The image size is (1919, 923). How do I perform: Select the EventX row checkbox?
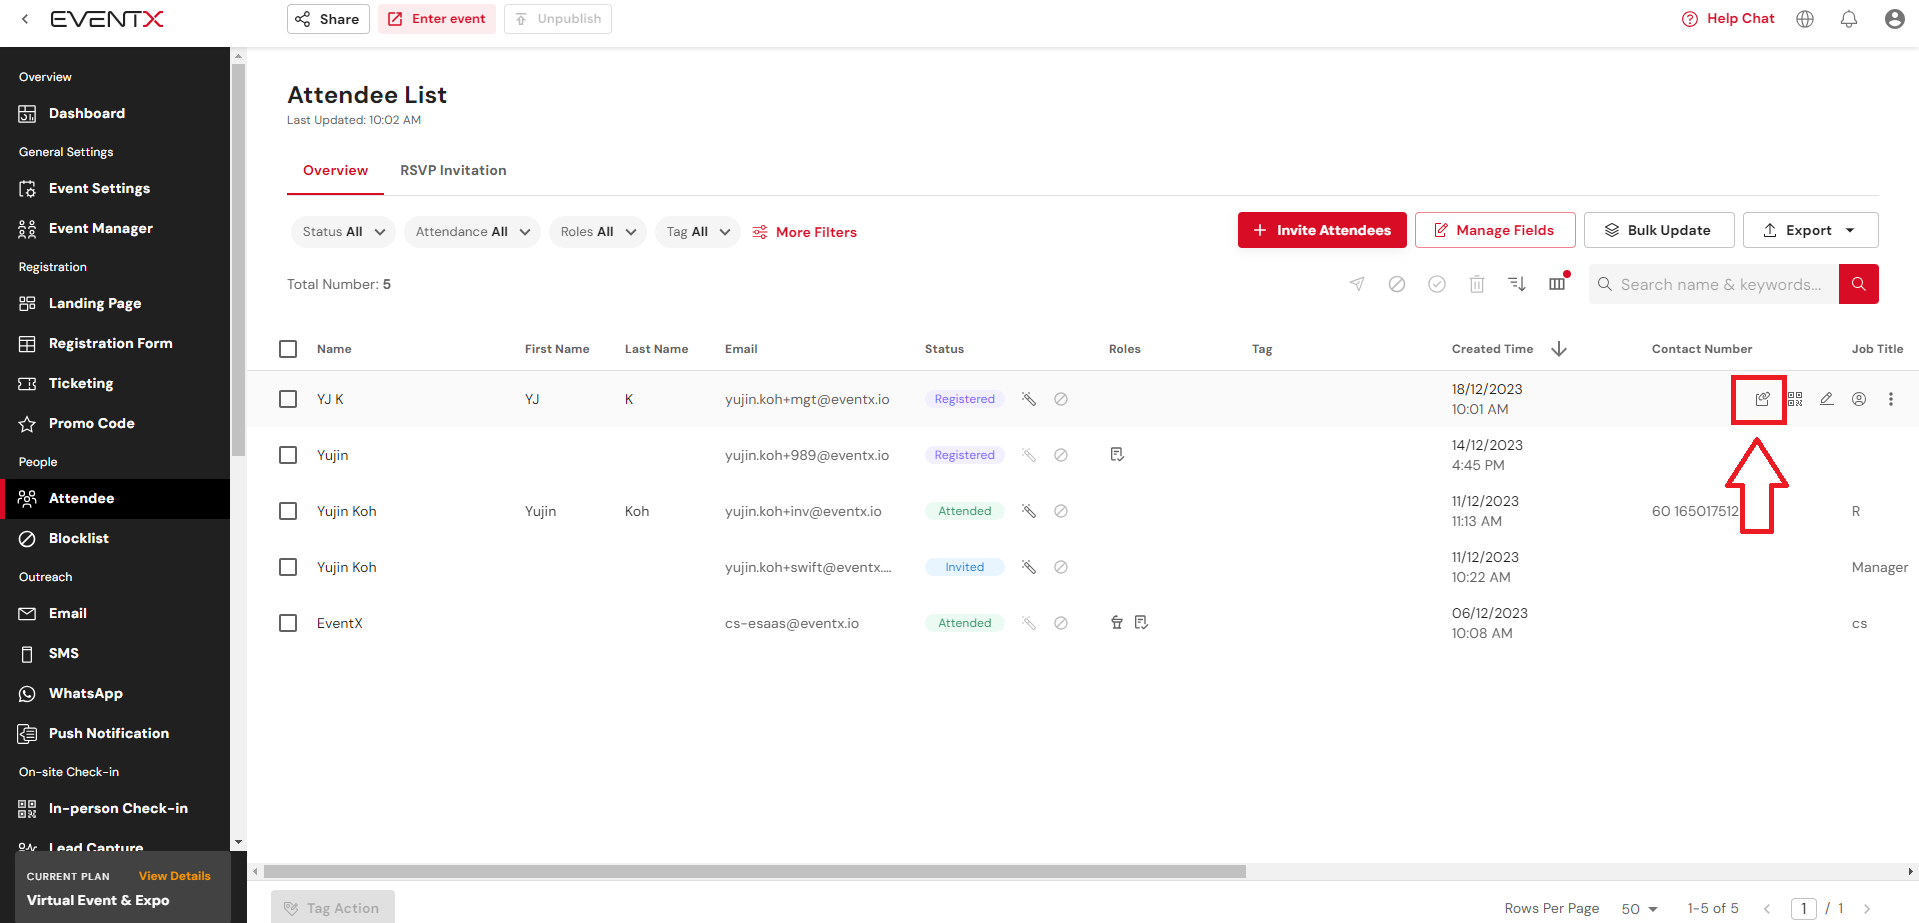click(288, 623)
